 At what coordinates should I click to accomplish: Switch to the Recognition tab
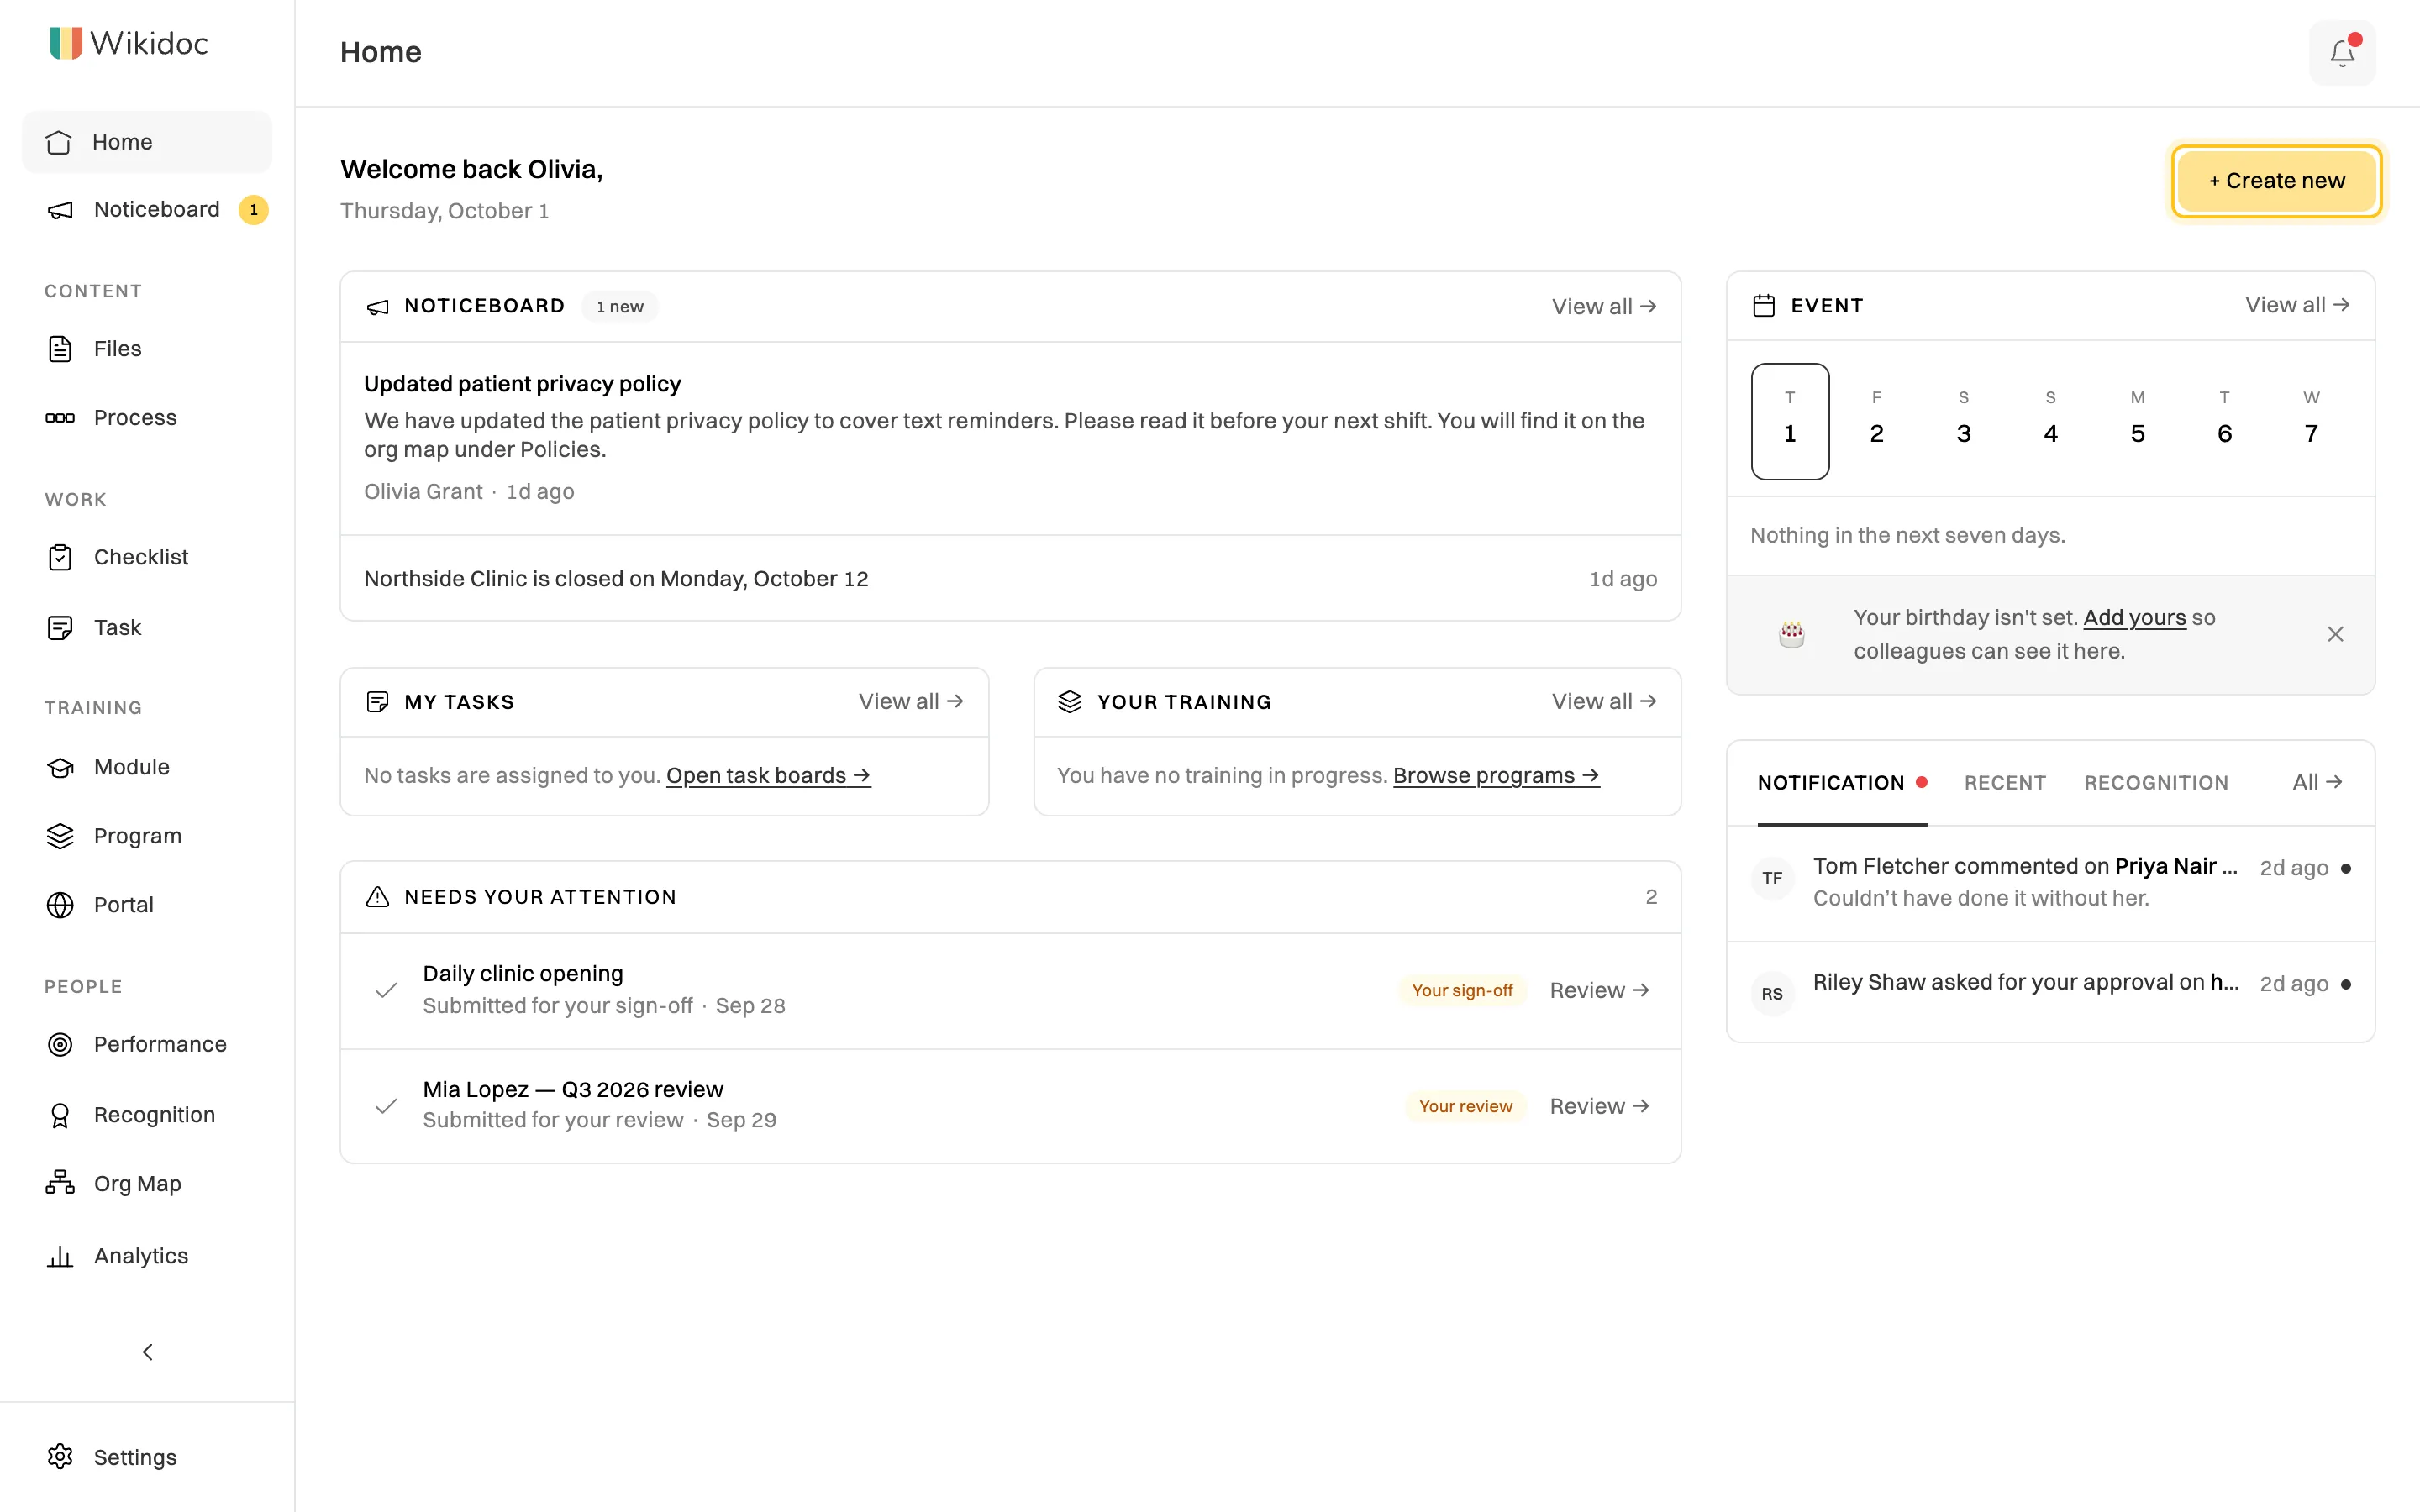point(2156,783)
